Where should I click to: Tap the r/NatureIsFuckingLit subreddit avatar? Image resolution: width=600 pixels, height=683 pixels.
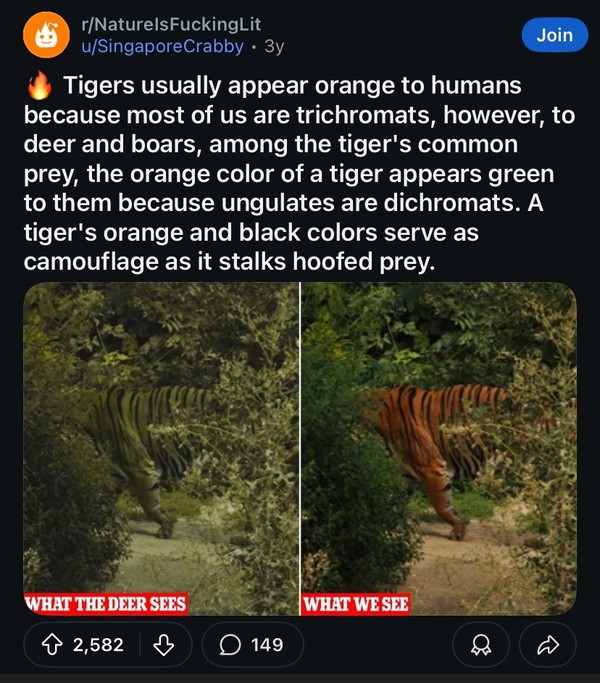coord(43,36)
